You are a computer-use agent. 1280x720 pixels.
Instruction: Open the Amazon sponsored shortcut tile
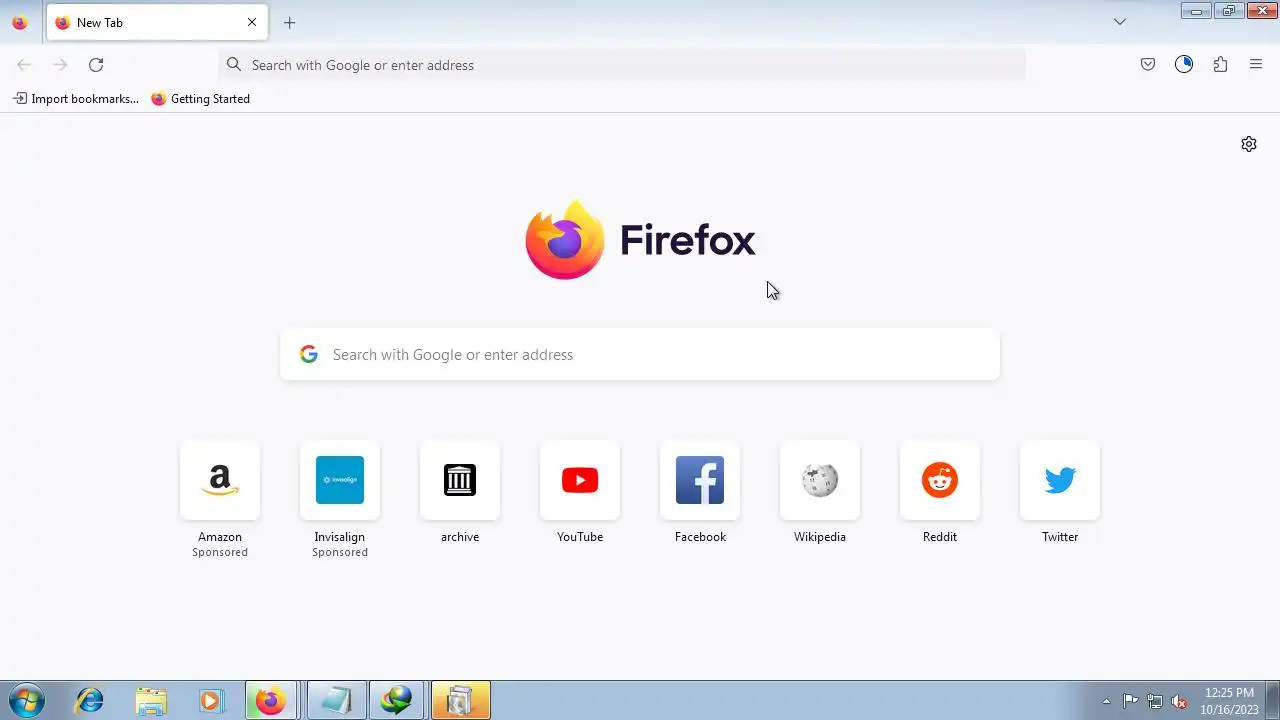pos(220,480)
